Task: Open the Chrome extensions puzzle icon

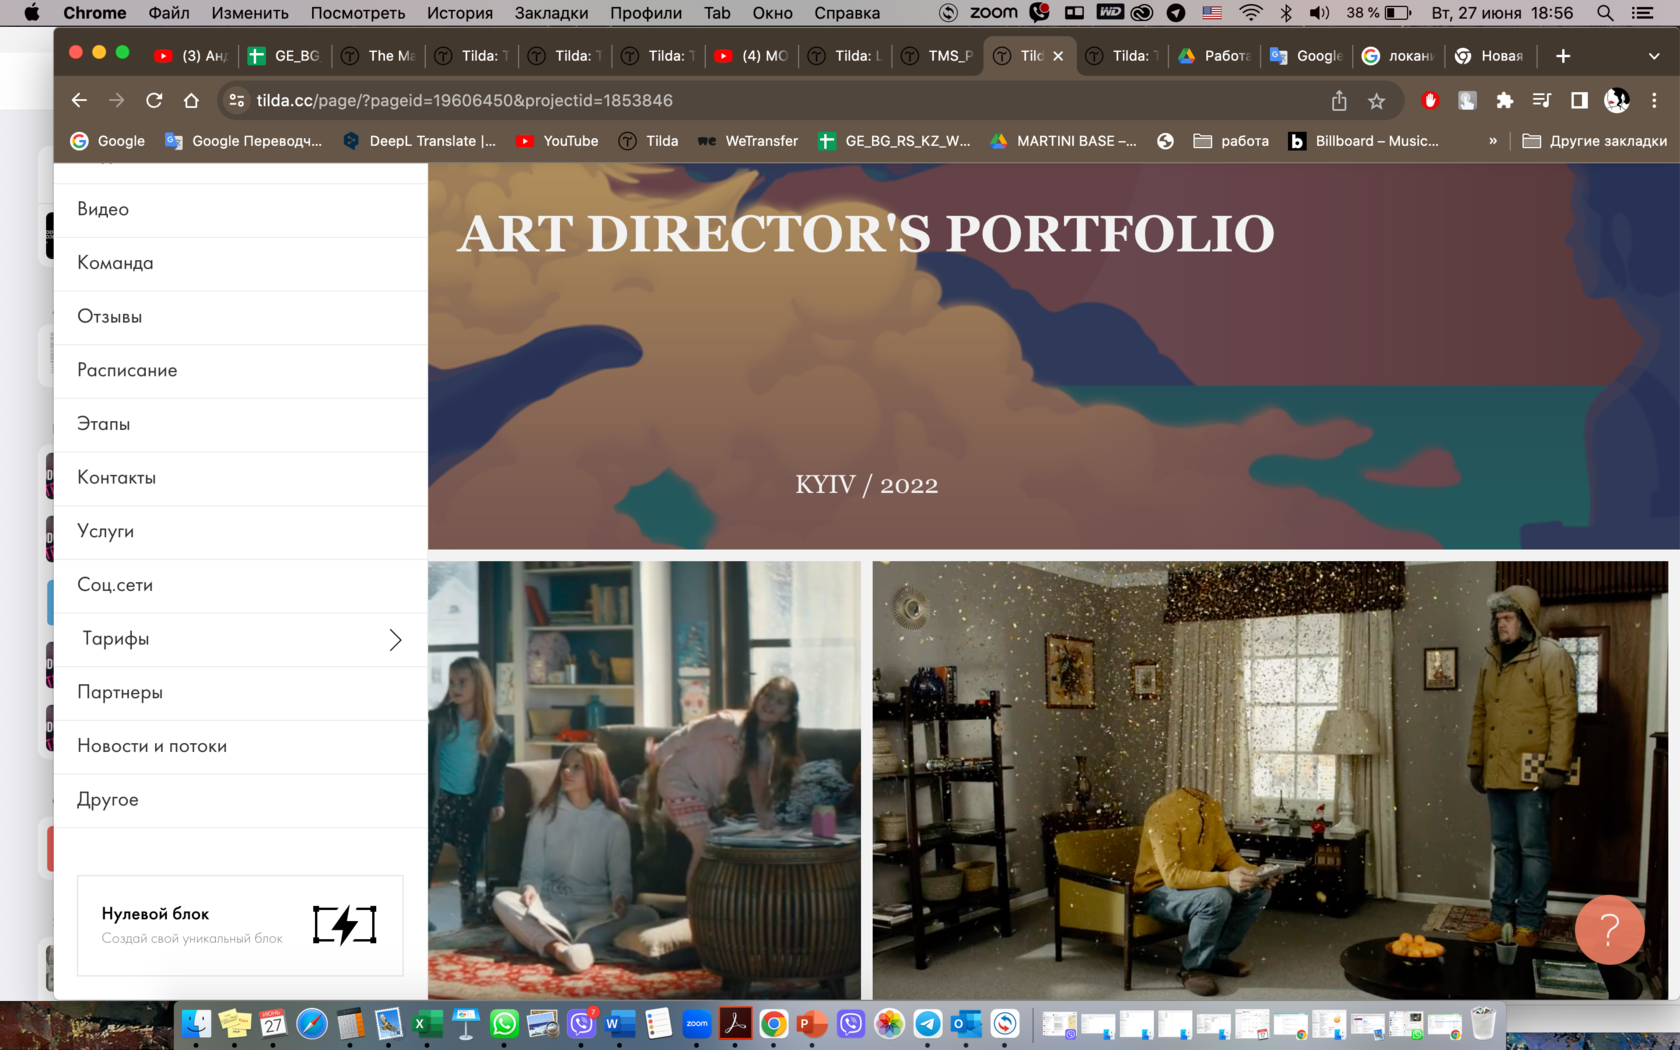Action: coord(1504,100)
